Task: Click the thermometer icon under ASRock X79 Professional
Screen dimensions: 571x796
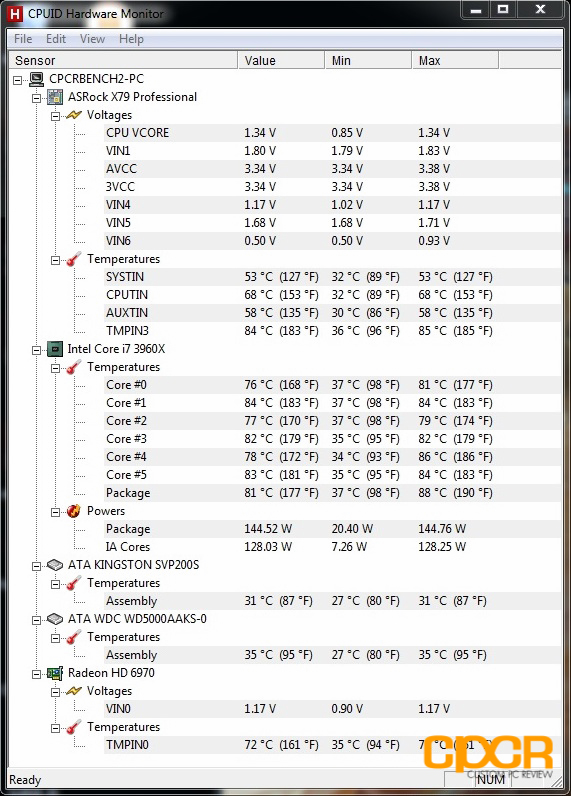Action: click(74, 259)
